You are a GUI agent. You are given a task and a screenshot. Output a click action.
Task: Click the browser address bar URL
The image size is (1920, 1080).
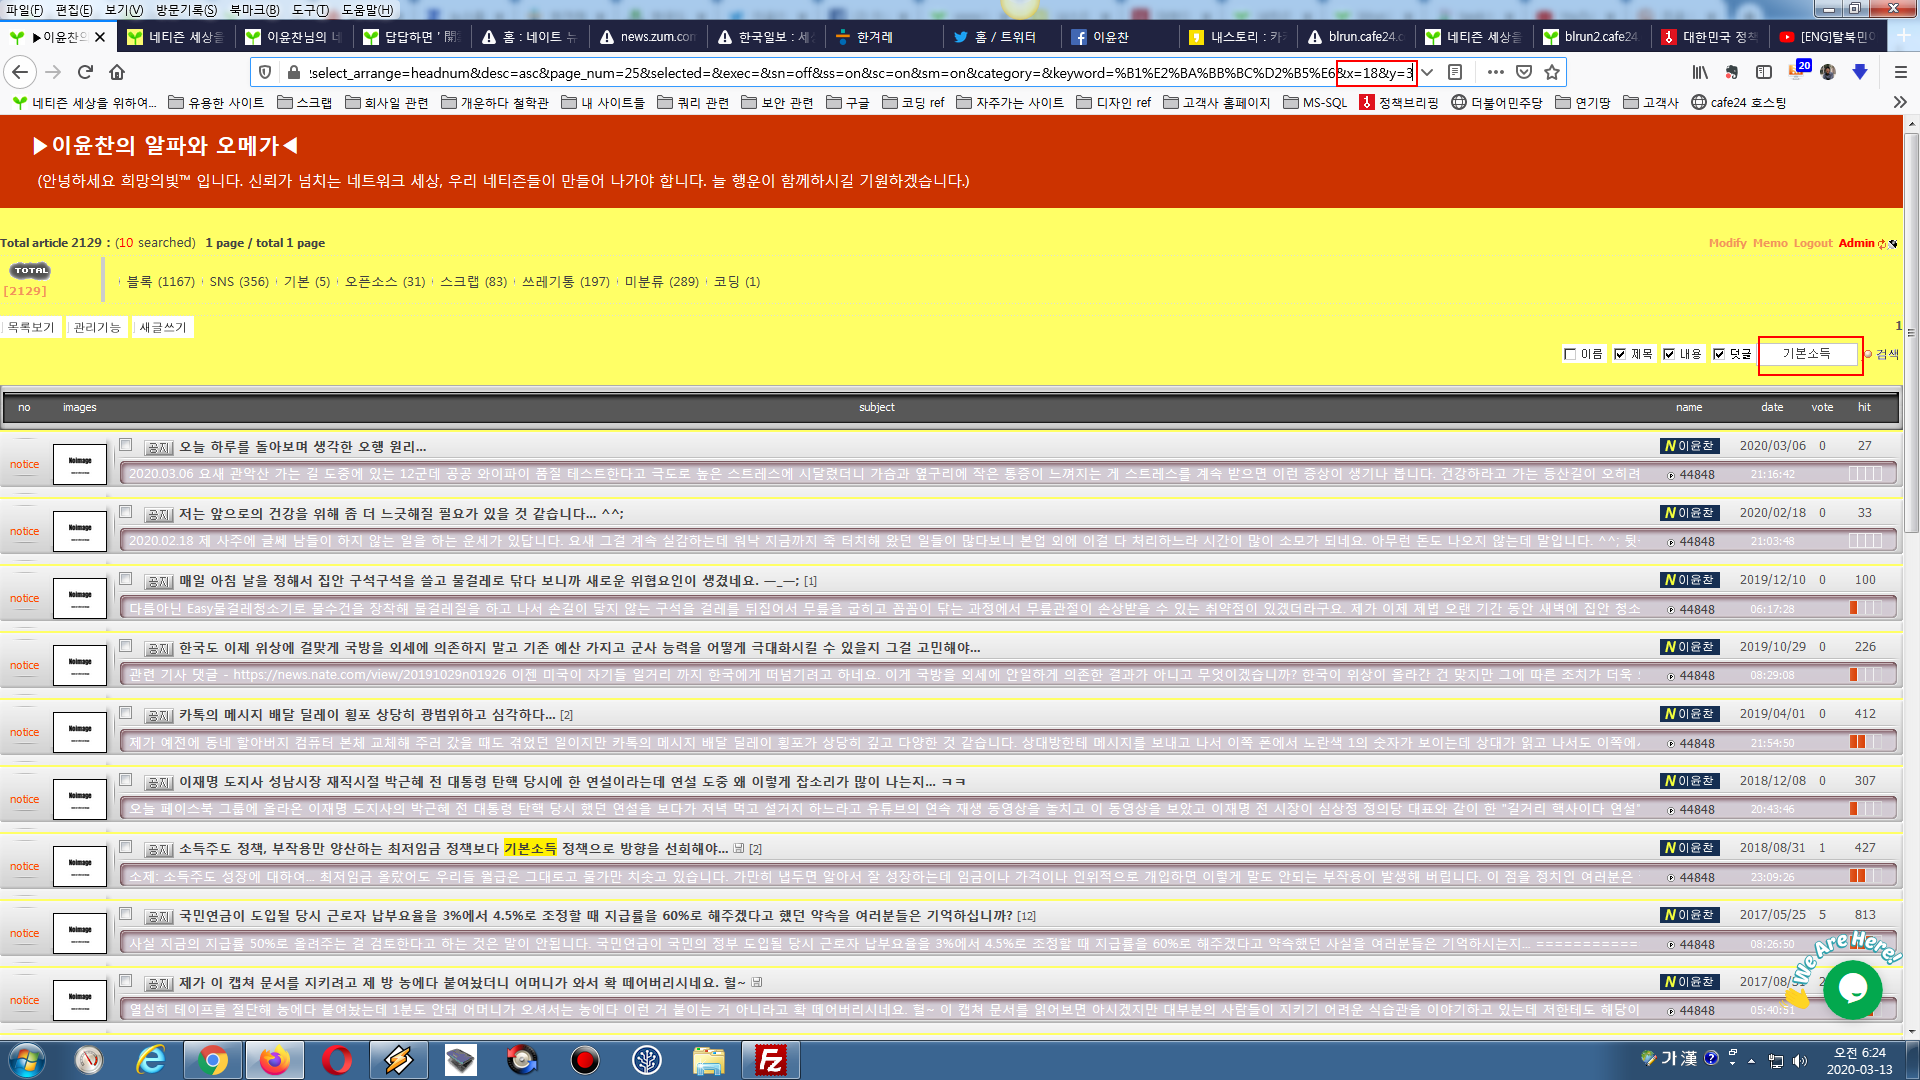[860, 72]
